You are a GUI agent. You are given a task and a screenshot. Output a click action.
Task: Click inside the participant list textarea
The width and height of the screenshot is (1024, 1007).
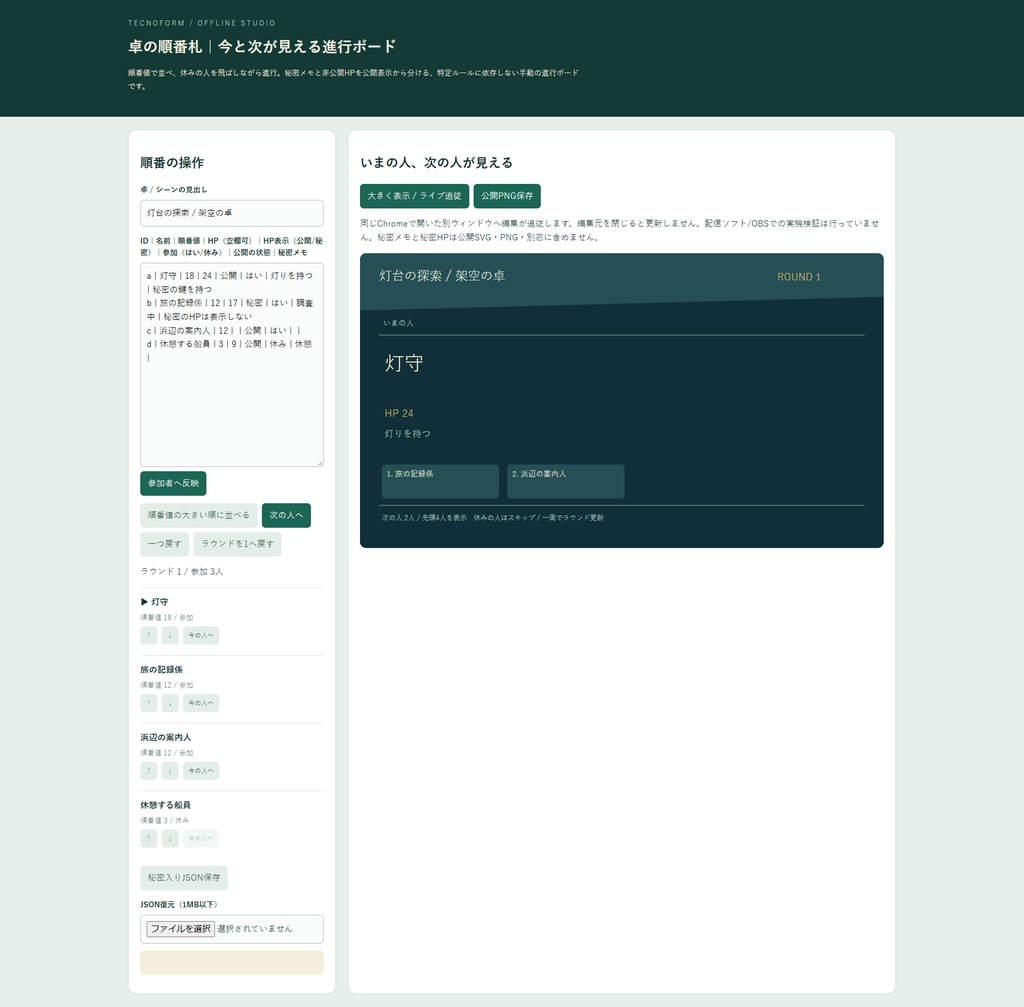pos(232,365)
